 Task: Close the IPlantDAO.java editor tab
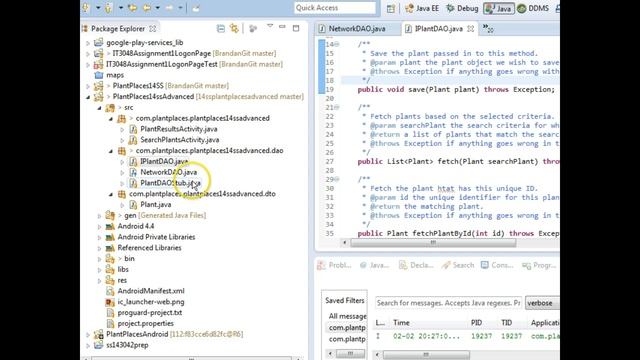(x=471, y=29)
